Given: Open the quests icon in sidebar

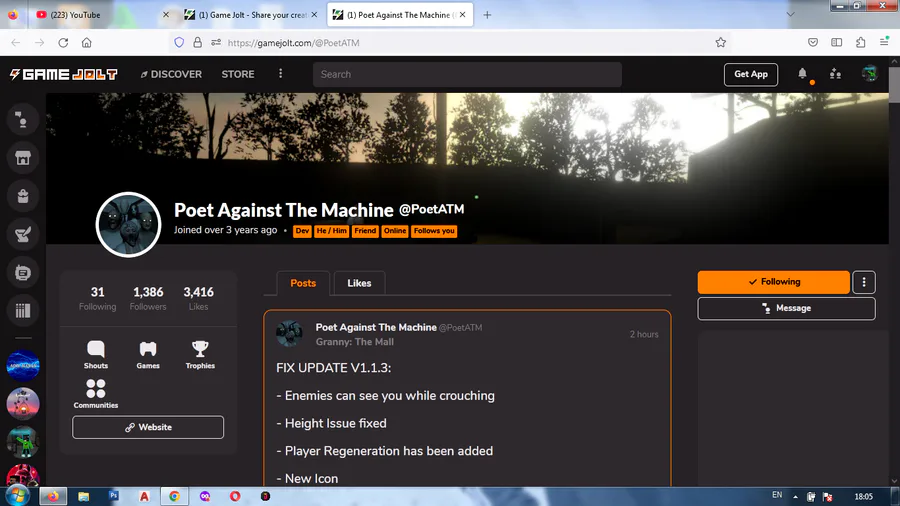Looking at the screenshot, I should (x=23, y=234).
